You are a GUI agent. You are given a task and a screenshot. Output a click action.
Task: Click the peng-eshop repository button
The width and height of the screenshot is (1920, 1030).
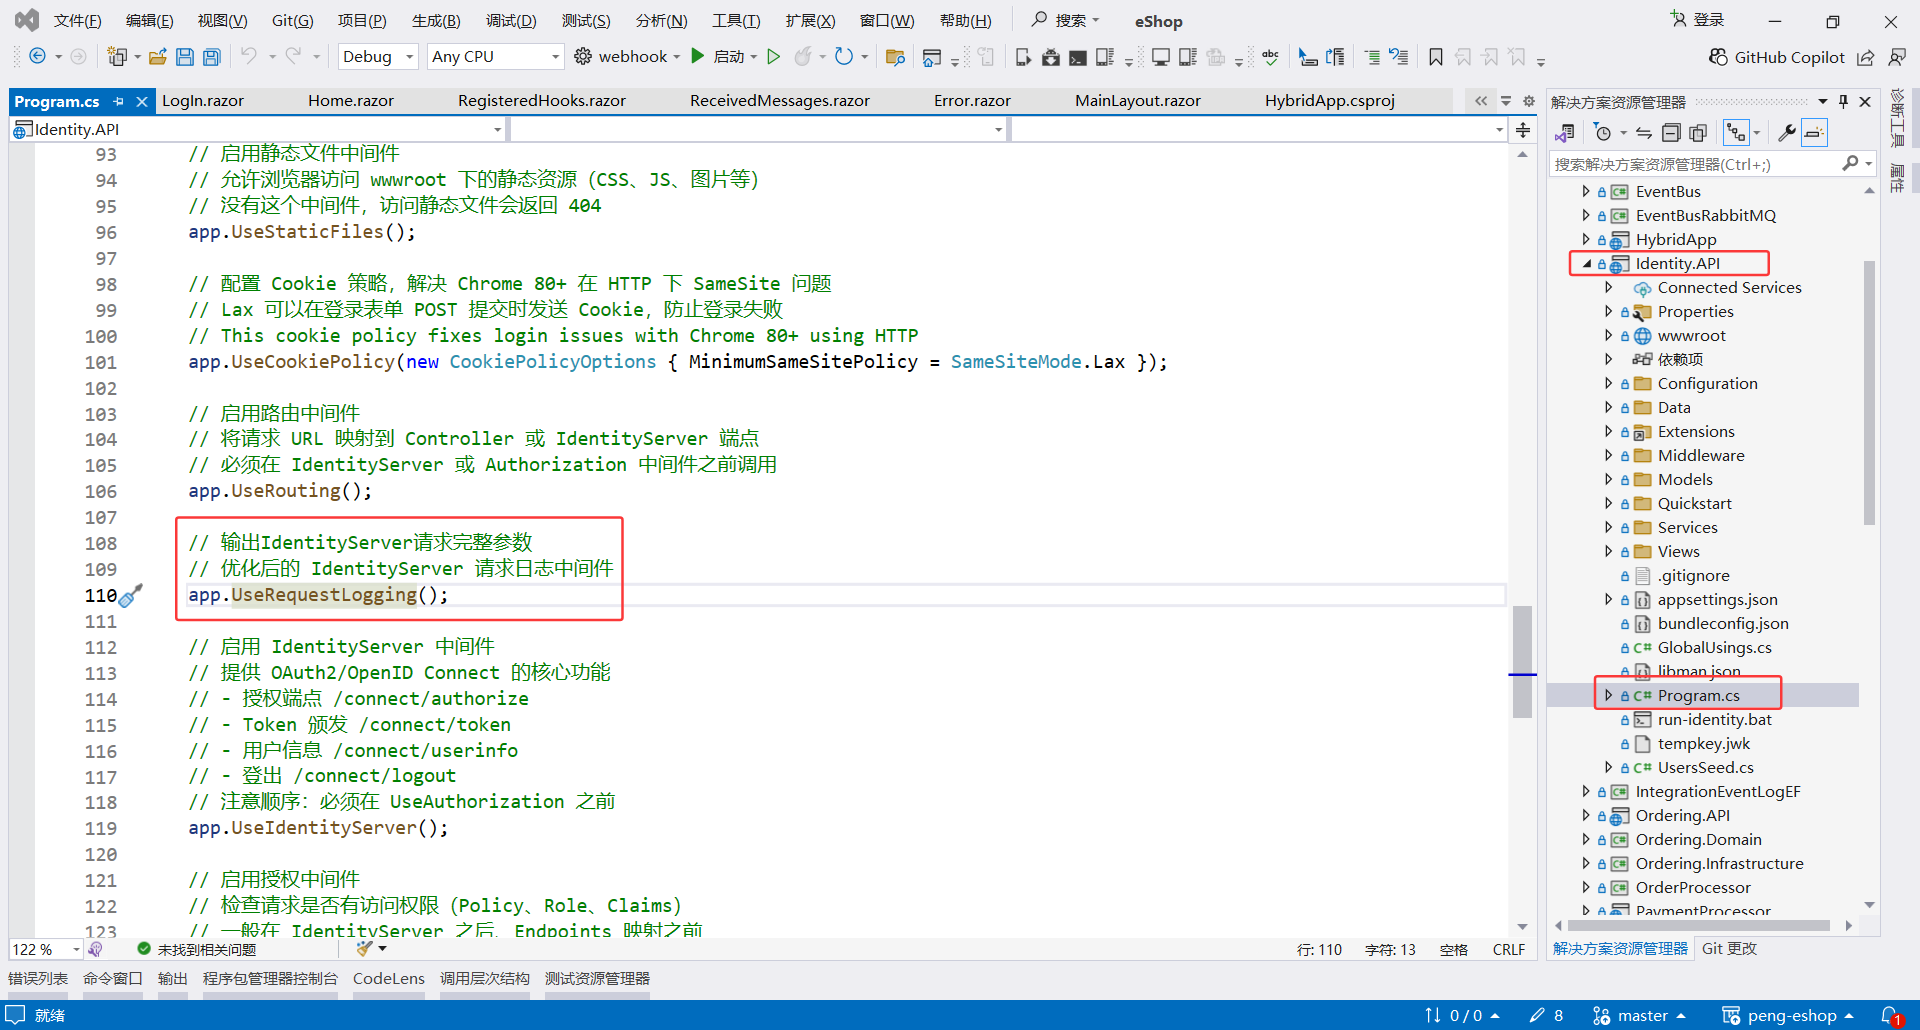point(1787,1016)
